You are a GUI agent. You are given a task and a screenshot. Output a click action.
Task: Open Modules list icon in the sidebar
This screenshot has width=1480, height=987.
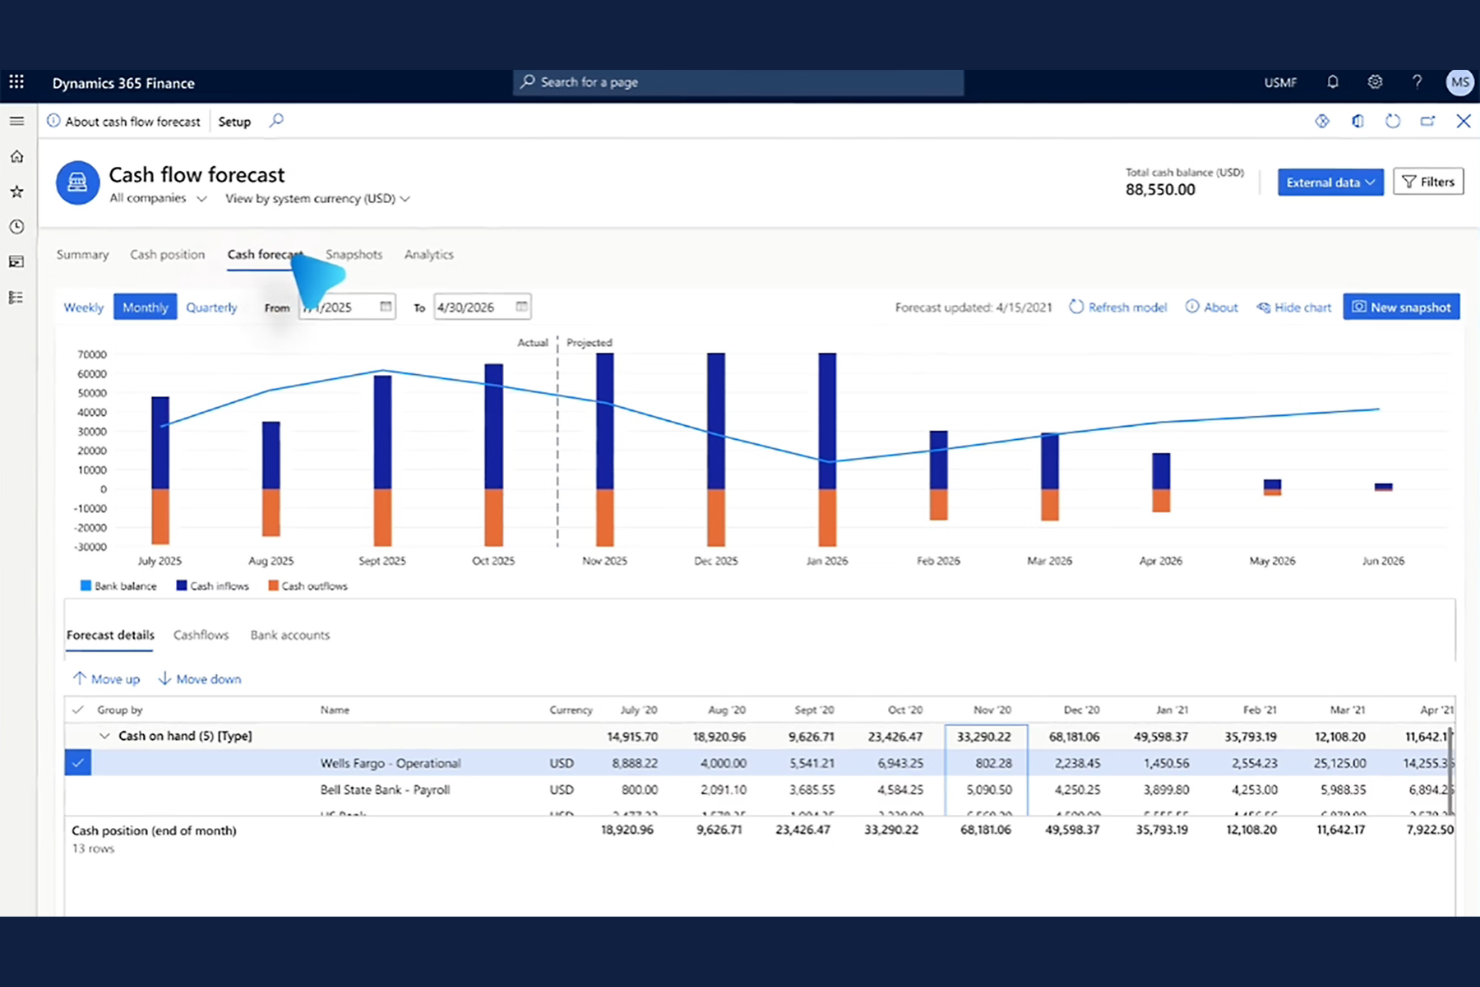coord(17,297)
